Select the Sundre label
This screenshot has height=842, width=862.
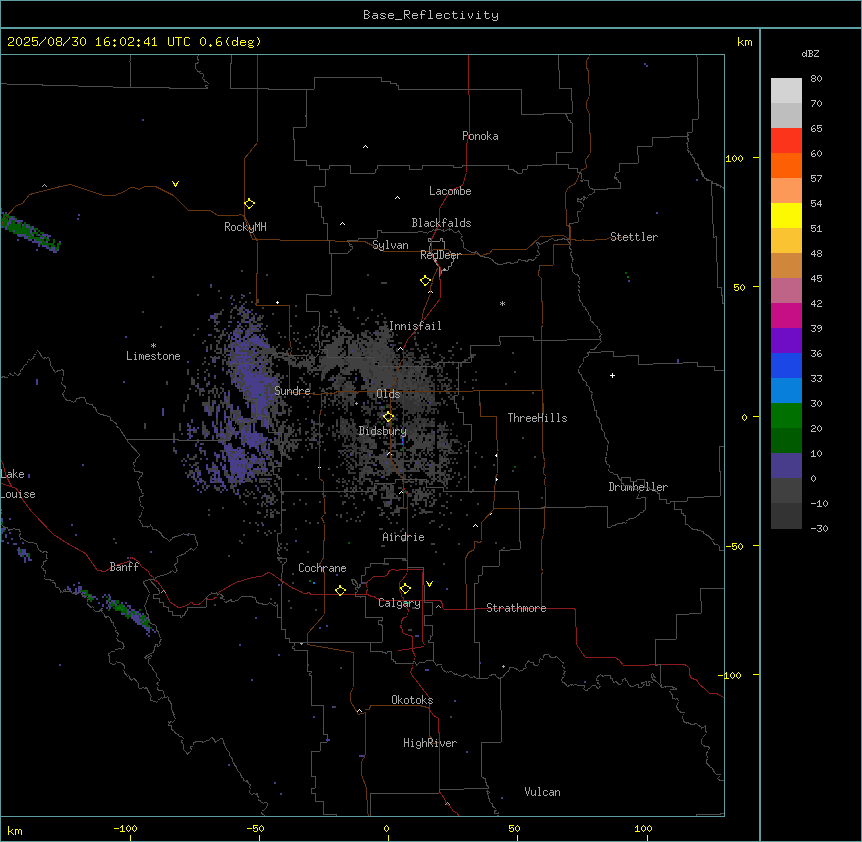[x=292, y=391]
